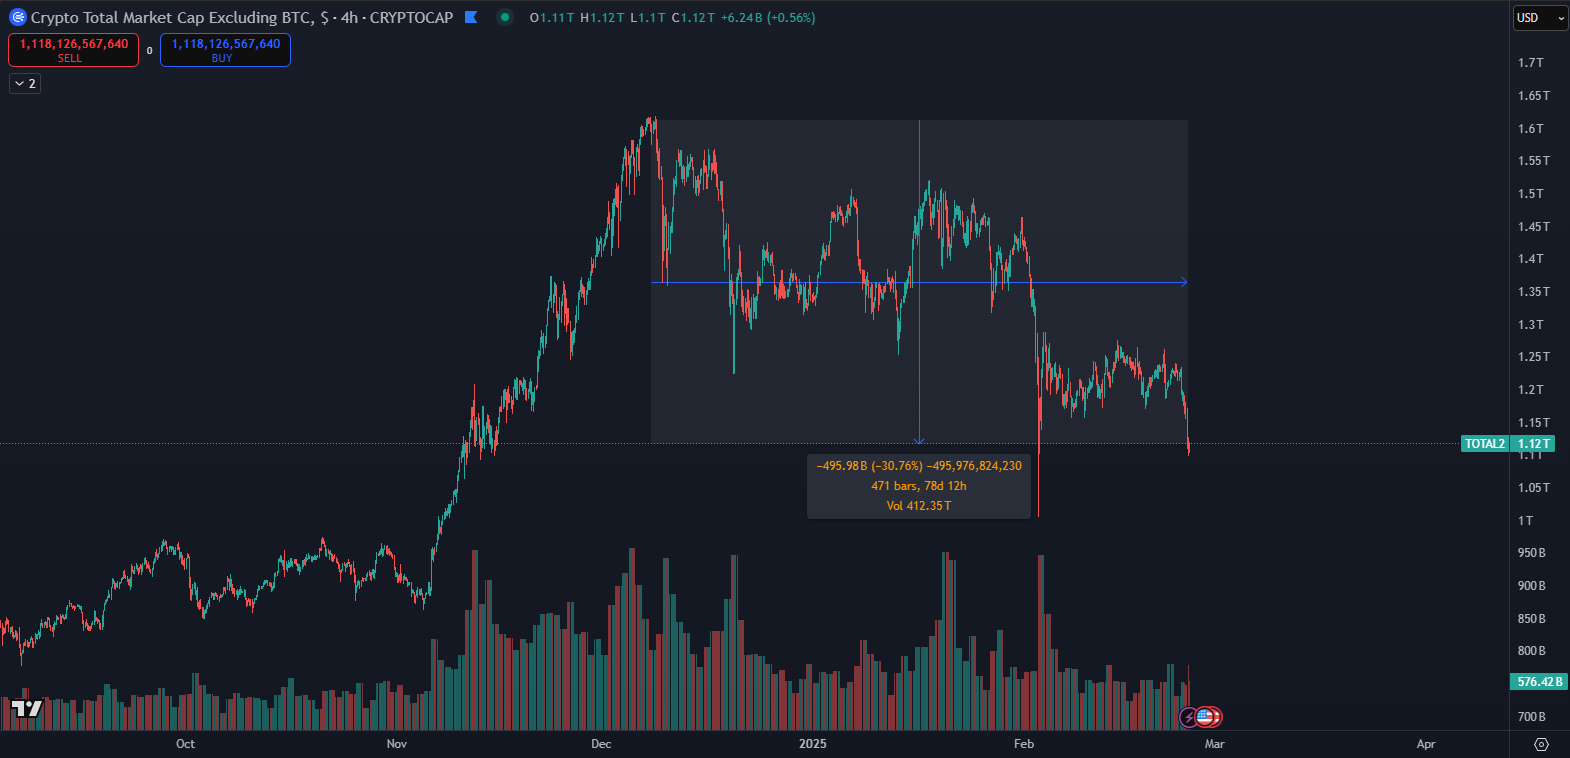Screen dimensions: 1570x758
Task: Click the measurement info box showing -30.76%
Action: (x=918, y=486)
